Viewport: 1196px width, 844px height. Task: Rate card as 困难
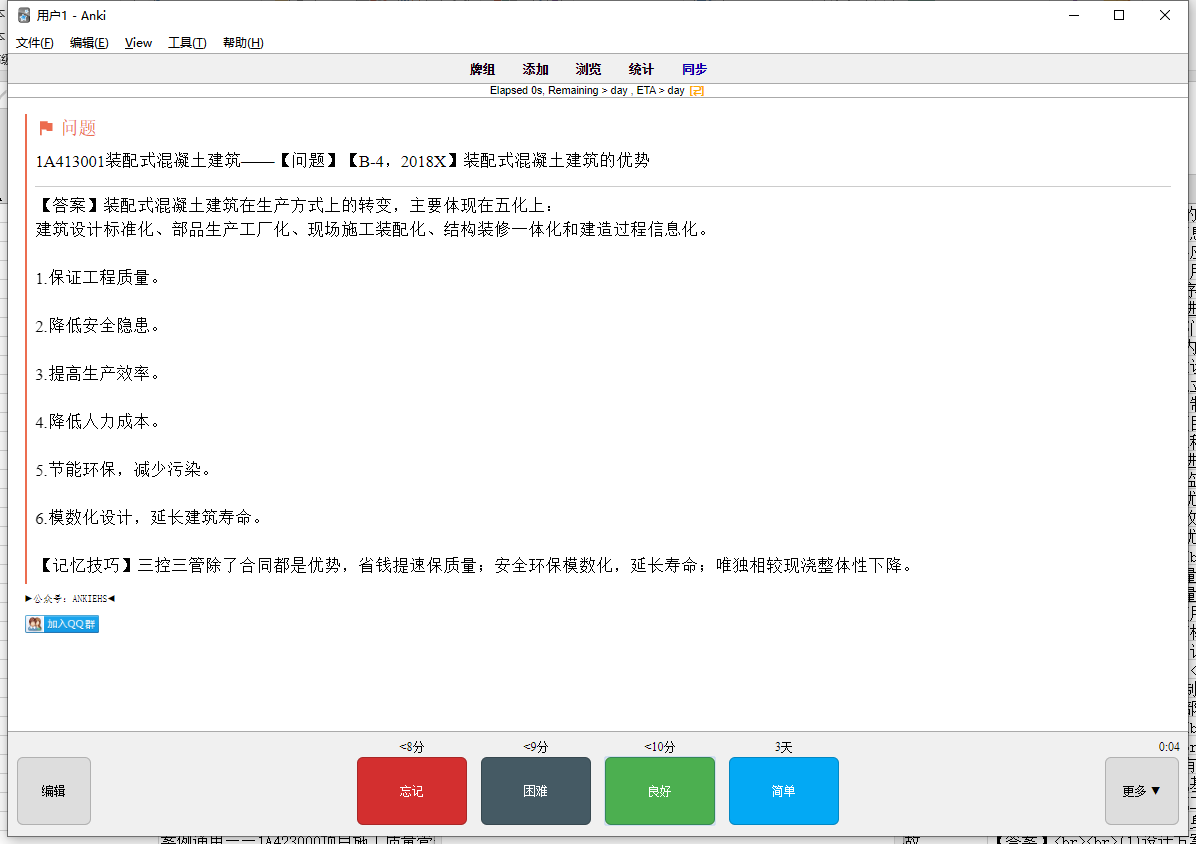coord(535,791)
